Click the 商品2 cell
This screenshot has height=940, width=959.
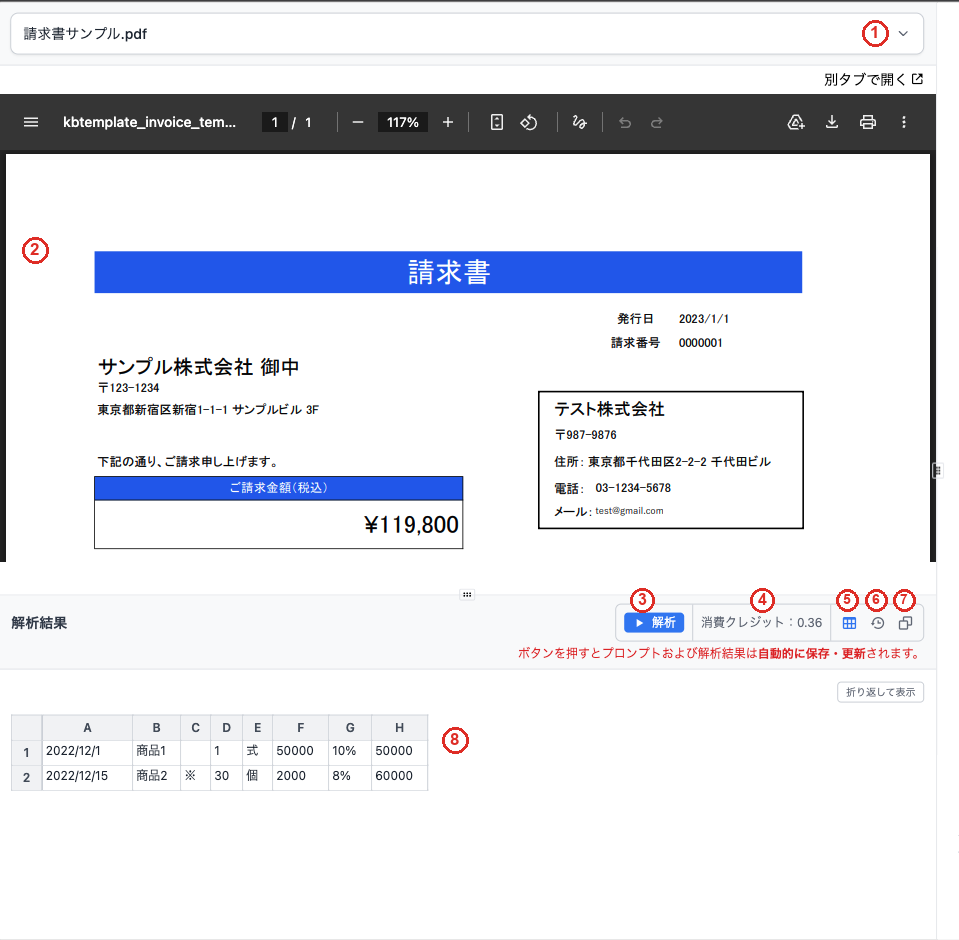tap(157, 776)
